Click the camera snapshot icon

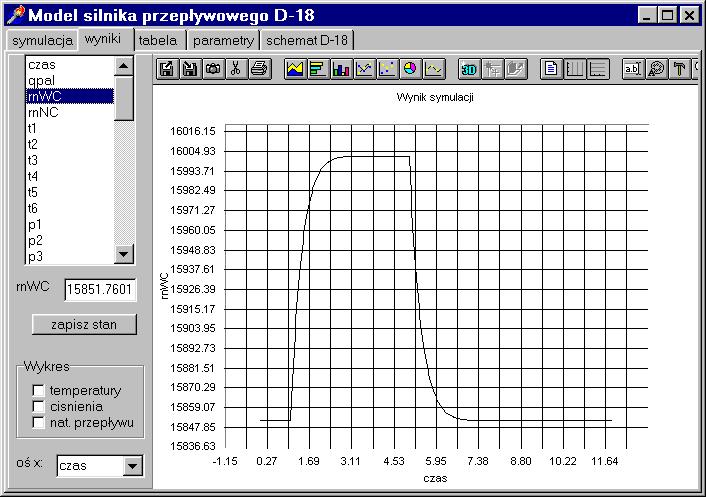click(x=213, y=69)
